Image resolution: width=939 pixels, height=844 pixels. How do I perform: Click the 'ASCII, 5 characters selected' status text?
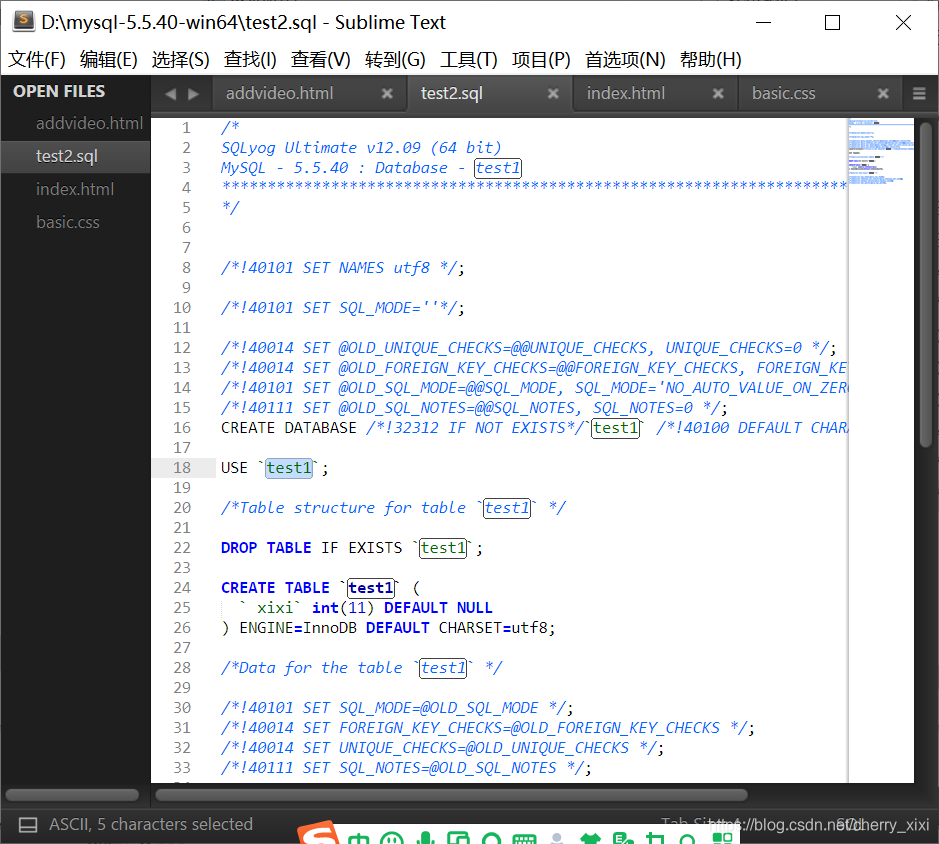click(x=151, y=824)
